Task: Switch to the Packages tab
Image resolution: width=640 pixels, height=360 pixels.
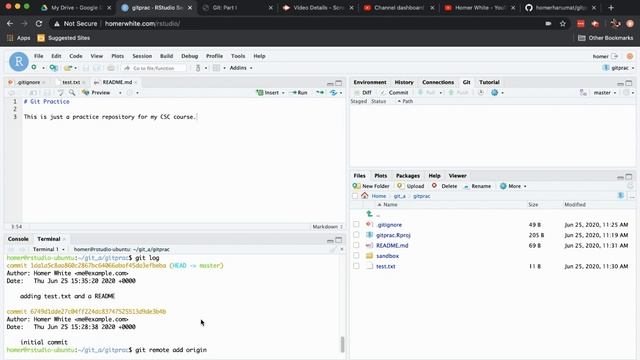Action: coord(408,176)
